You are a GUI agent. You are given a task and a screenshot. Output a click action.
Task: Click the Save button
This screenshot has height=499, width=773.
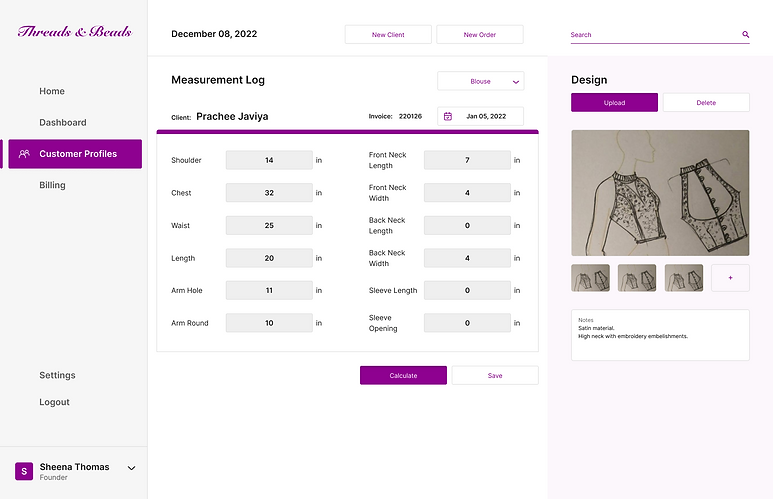(x=495, y=375)
